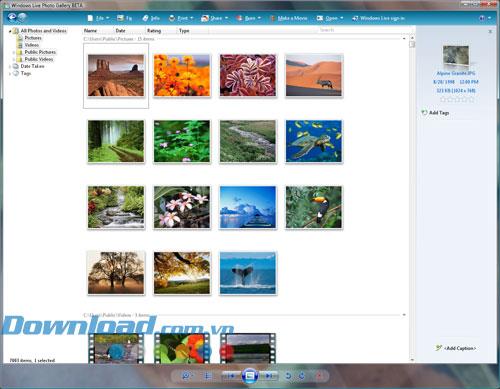
Task: Open the Fix editing pane
Action: click(125, 18)
